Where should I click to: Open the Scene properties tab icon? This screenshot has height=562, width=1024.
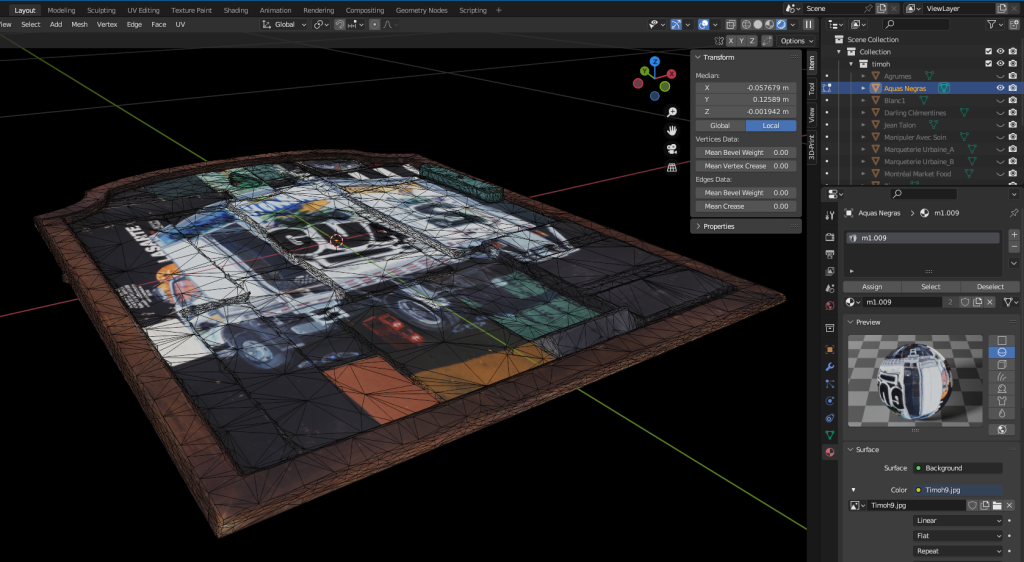[829, 288]
